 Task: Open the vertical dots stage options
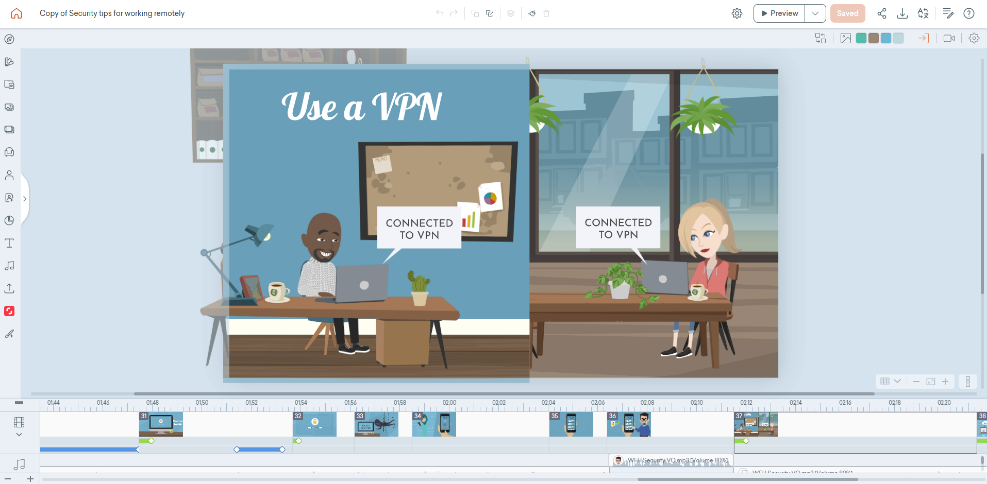pos(968,381)
